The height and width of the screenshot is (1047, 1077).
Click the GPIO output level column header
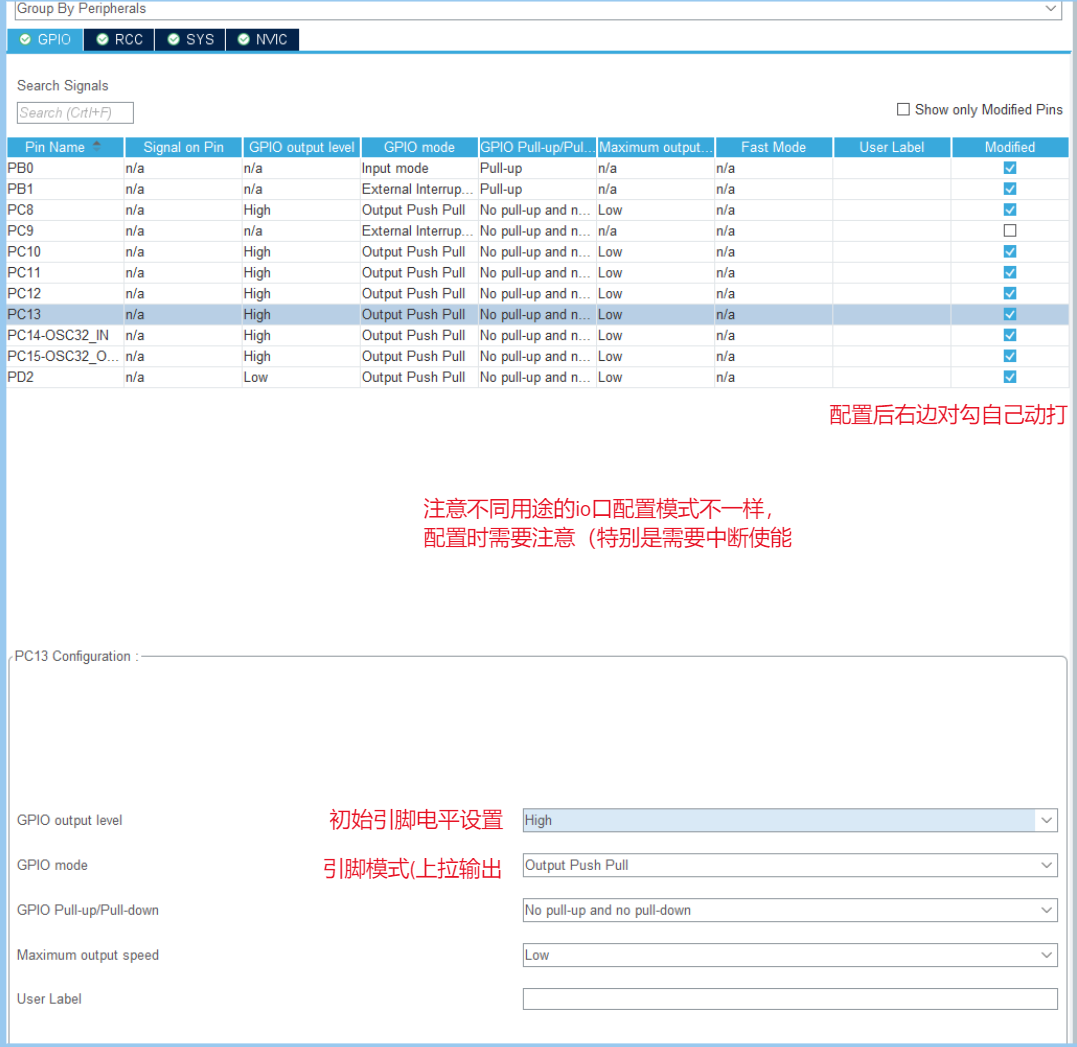[302, 147]
